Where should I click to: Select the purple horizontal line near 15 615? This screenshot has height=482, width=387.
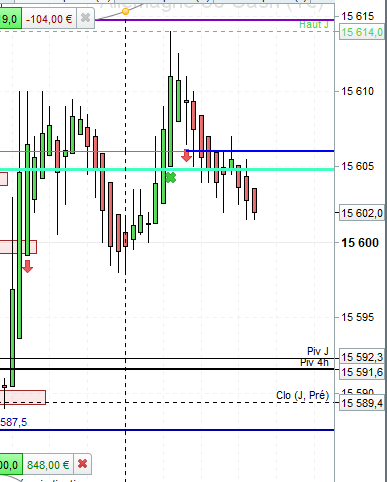[214, 20]
